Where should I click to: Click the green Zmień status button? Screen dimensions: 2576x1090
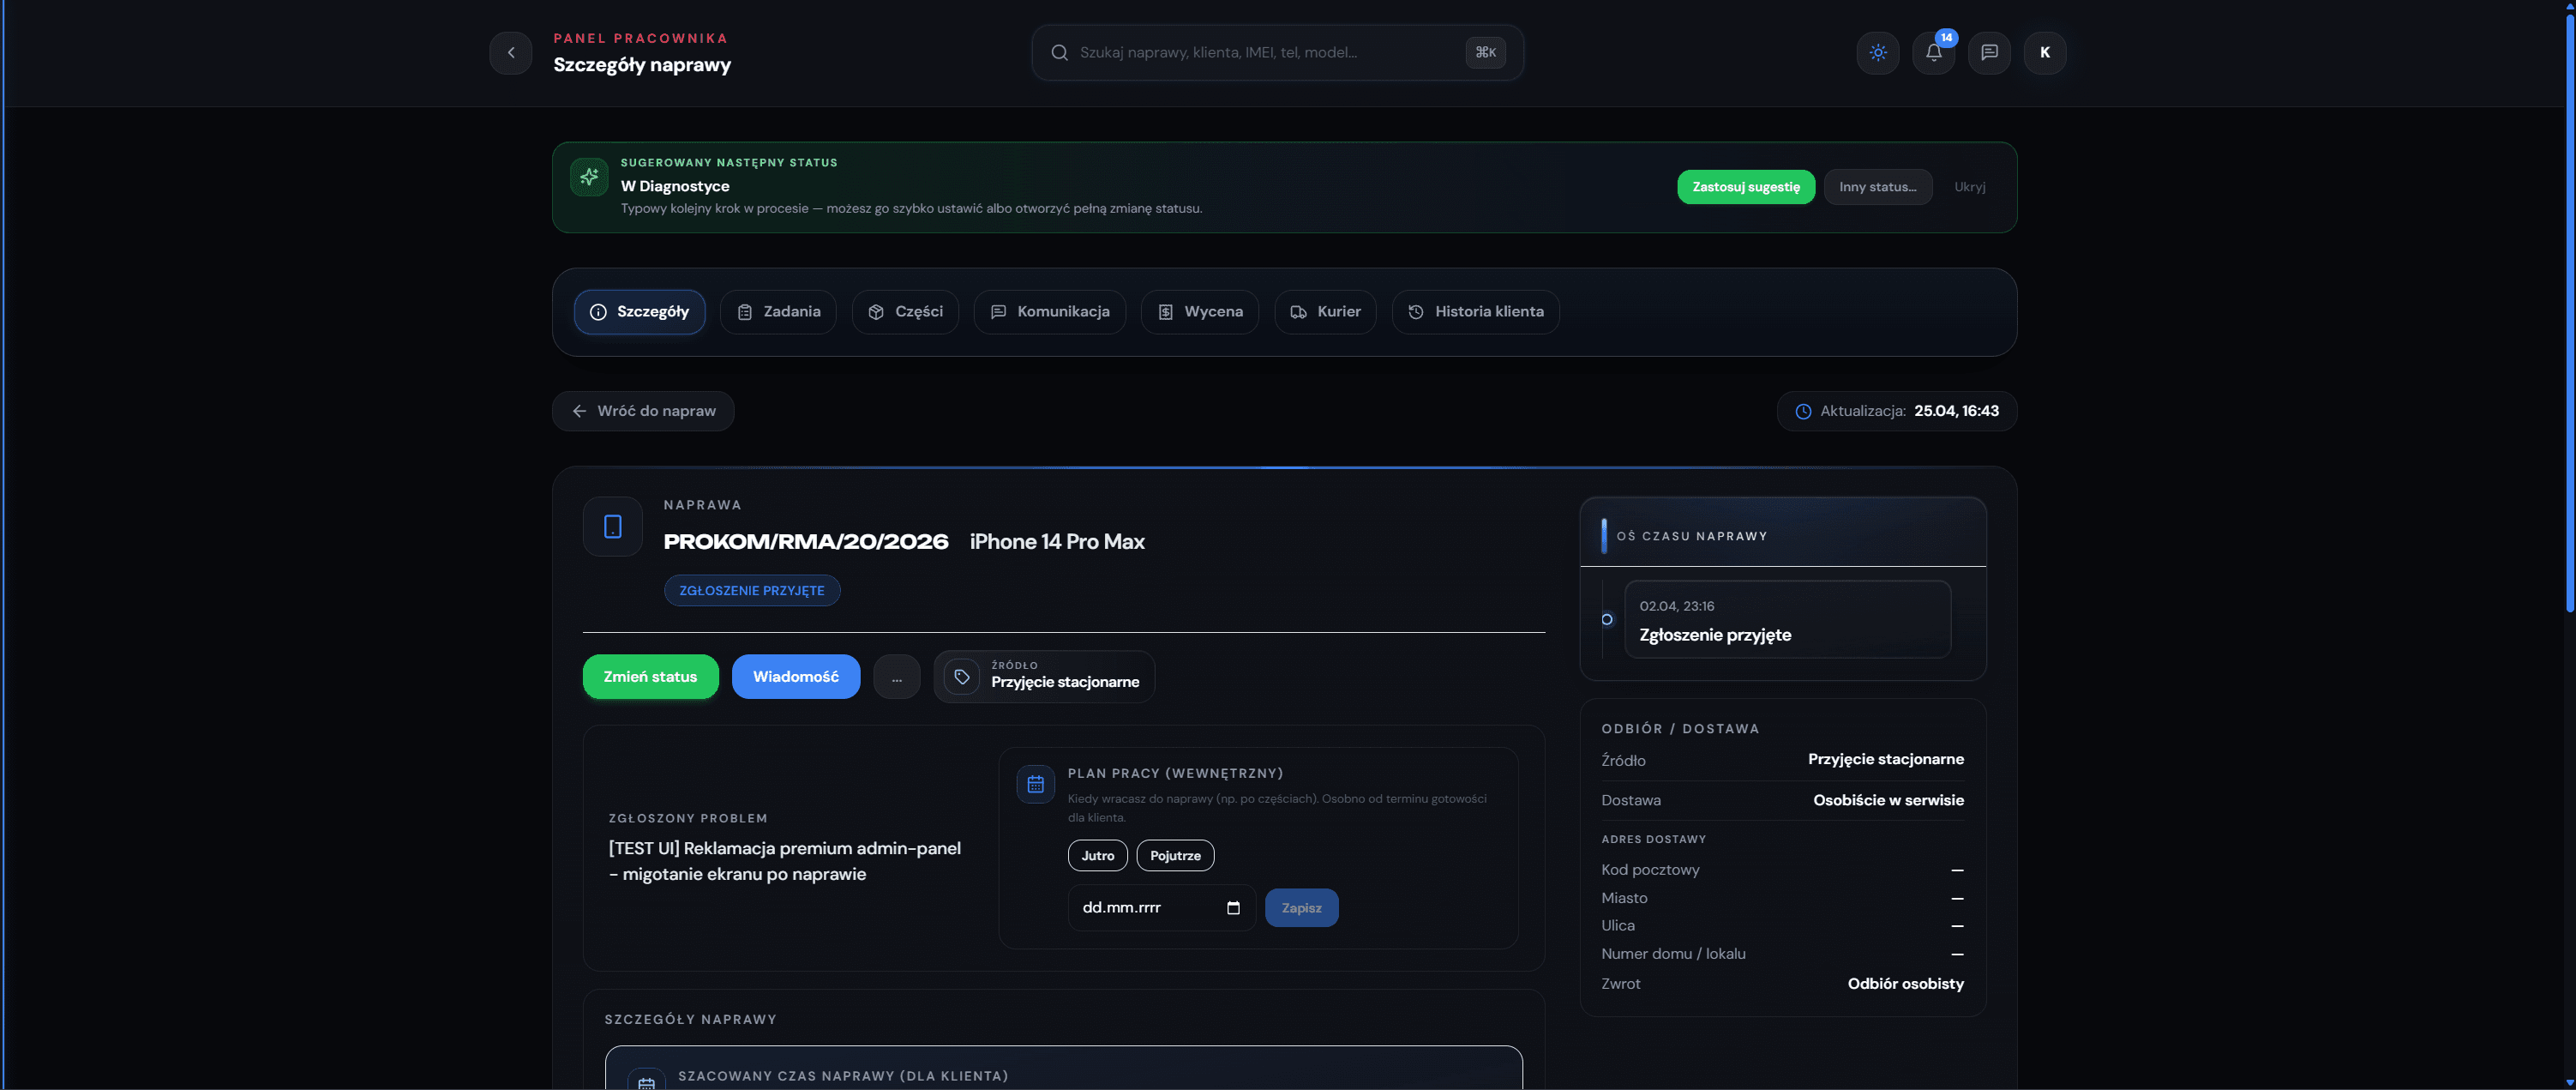(x=650, y=677)
